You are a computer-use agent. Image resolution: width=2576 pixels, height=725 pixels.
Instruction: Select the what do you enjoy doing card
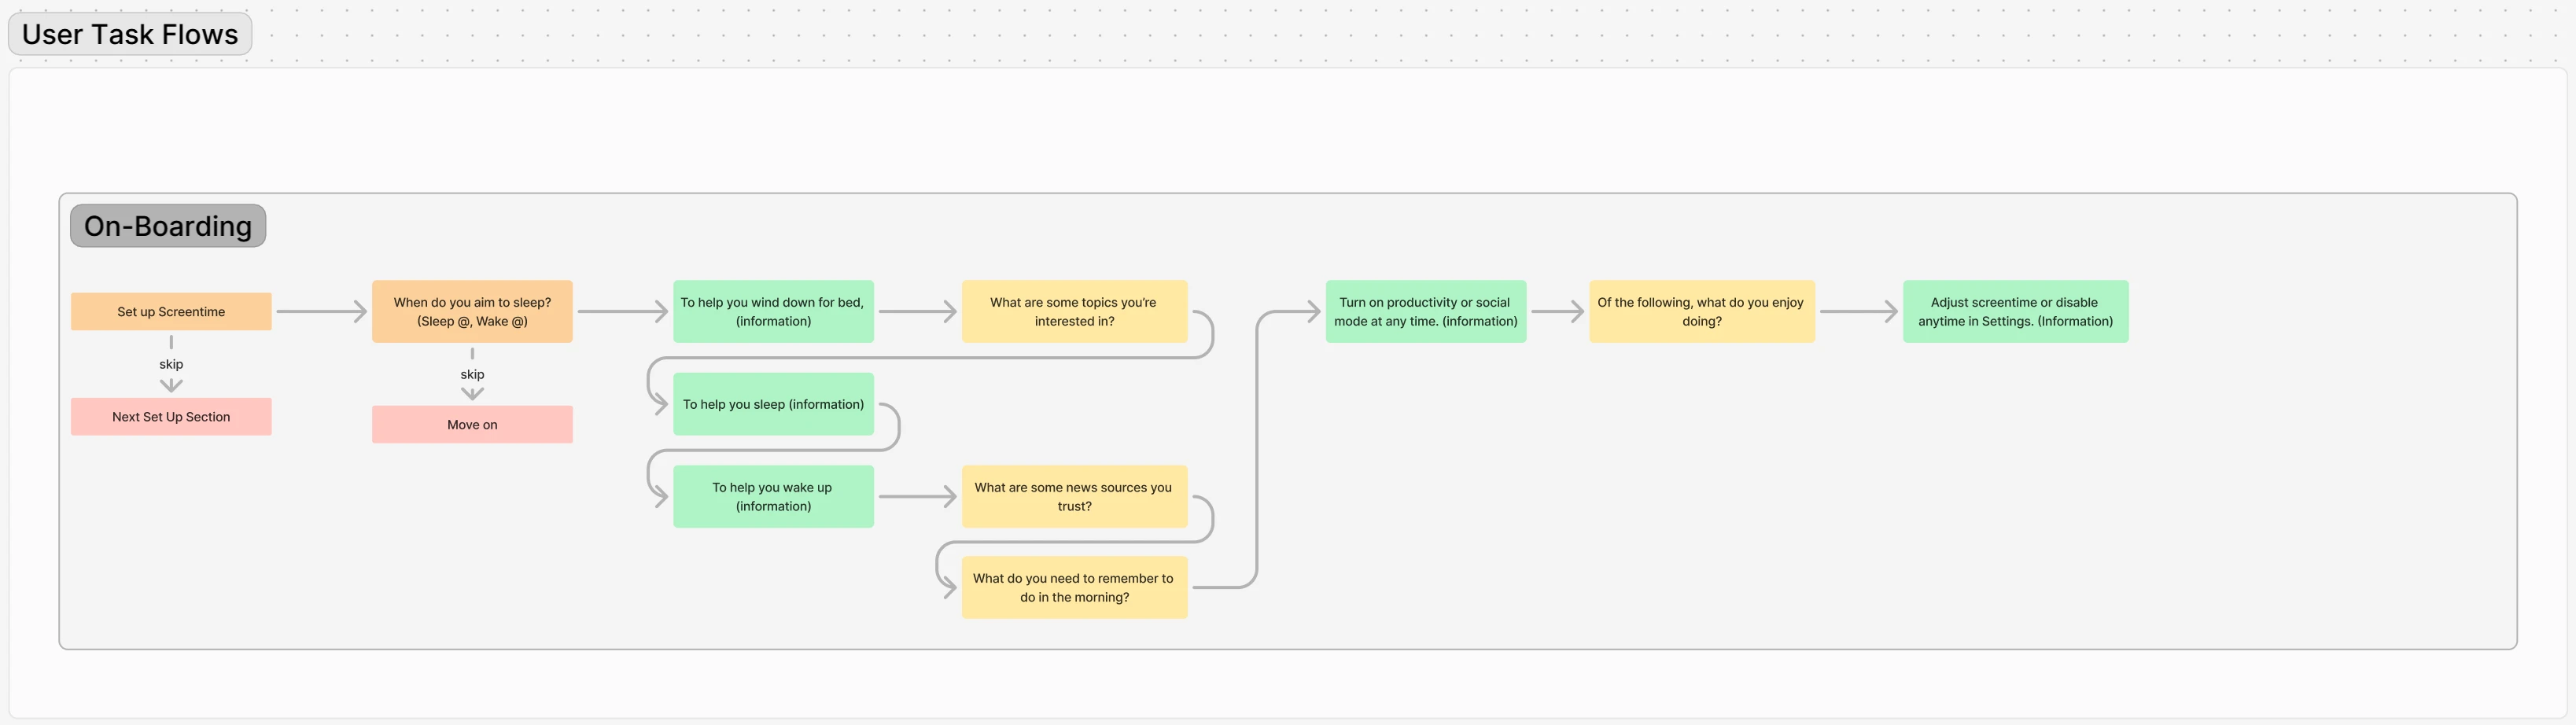click(1701, 312)
